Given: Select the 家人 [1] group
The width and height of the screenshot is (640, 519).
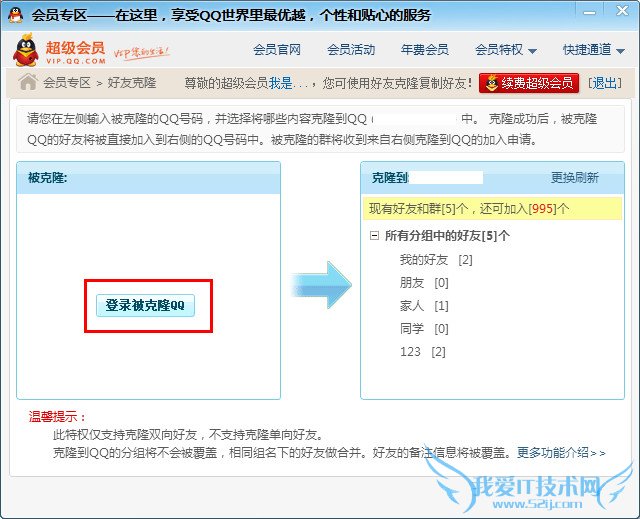Looking at the screenshot, I should (x=424, y=306).
